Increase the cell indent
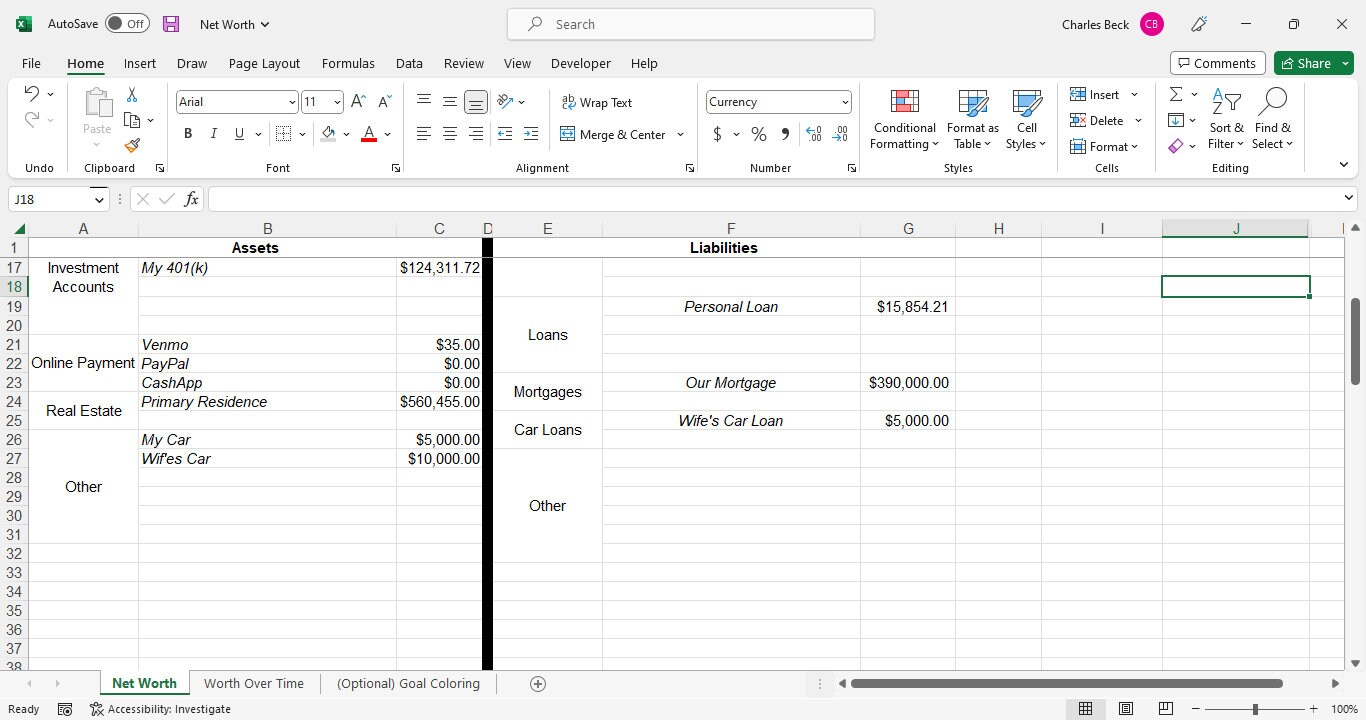Image resolution: width=1366 pixels, height=720 pixels. tap(531, 134)
